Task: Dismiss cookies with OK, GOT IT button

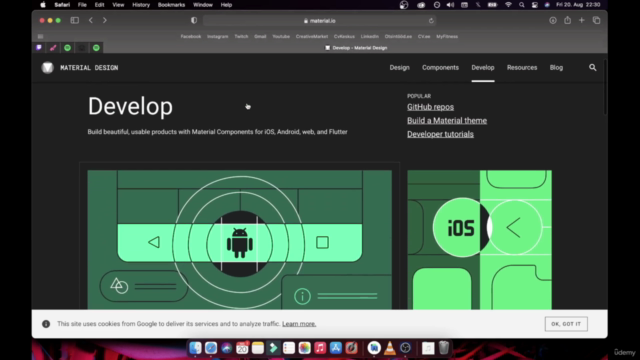Action: (566, 324)
